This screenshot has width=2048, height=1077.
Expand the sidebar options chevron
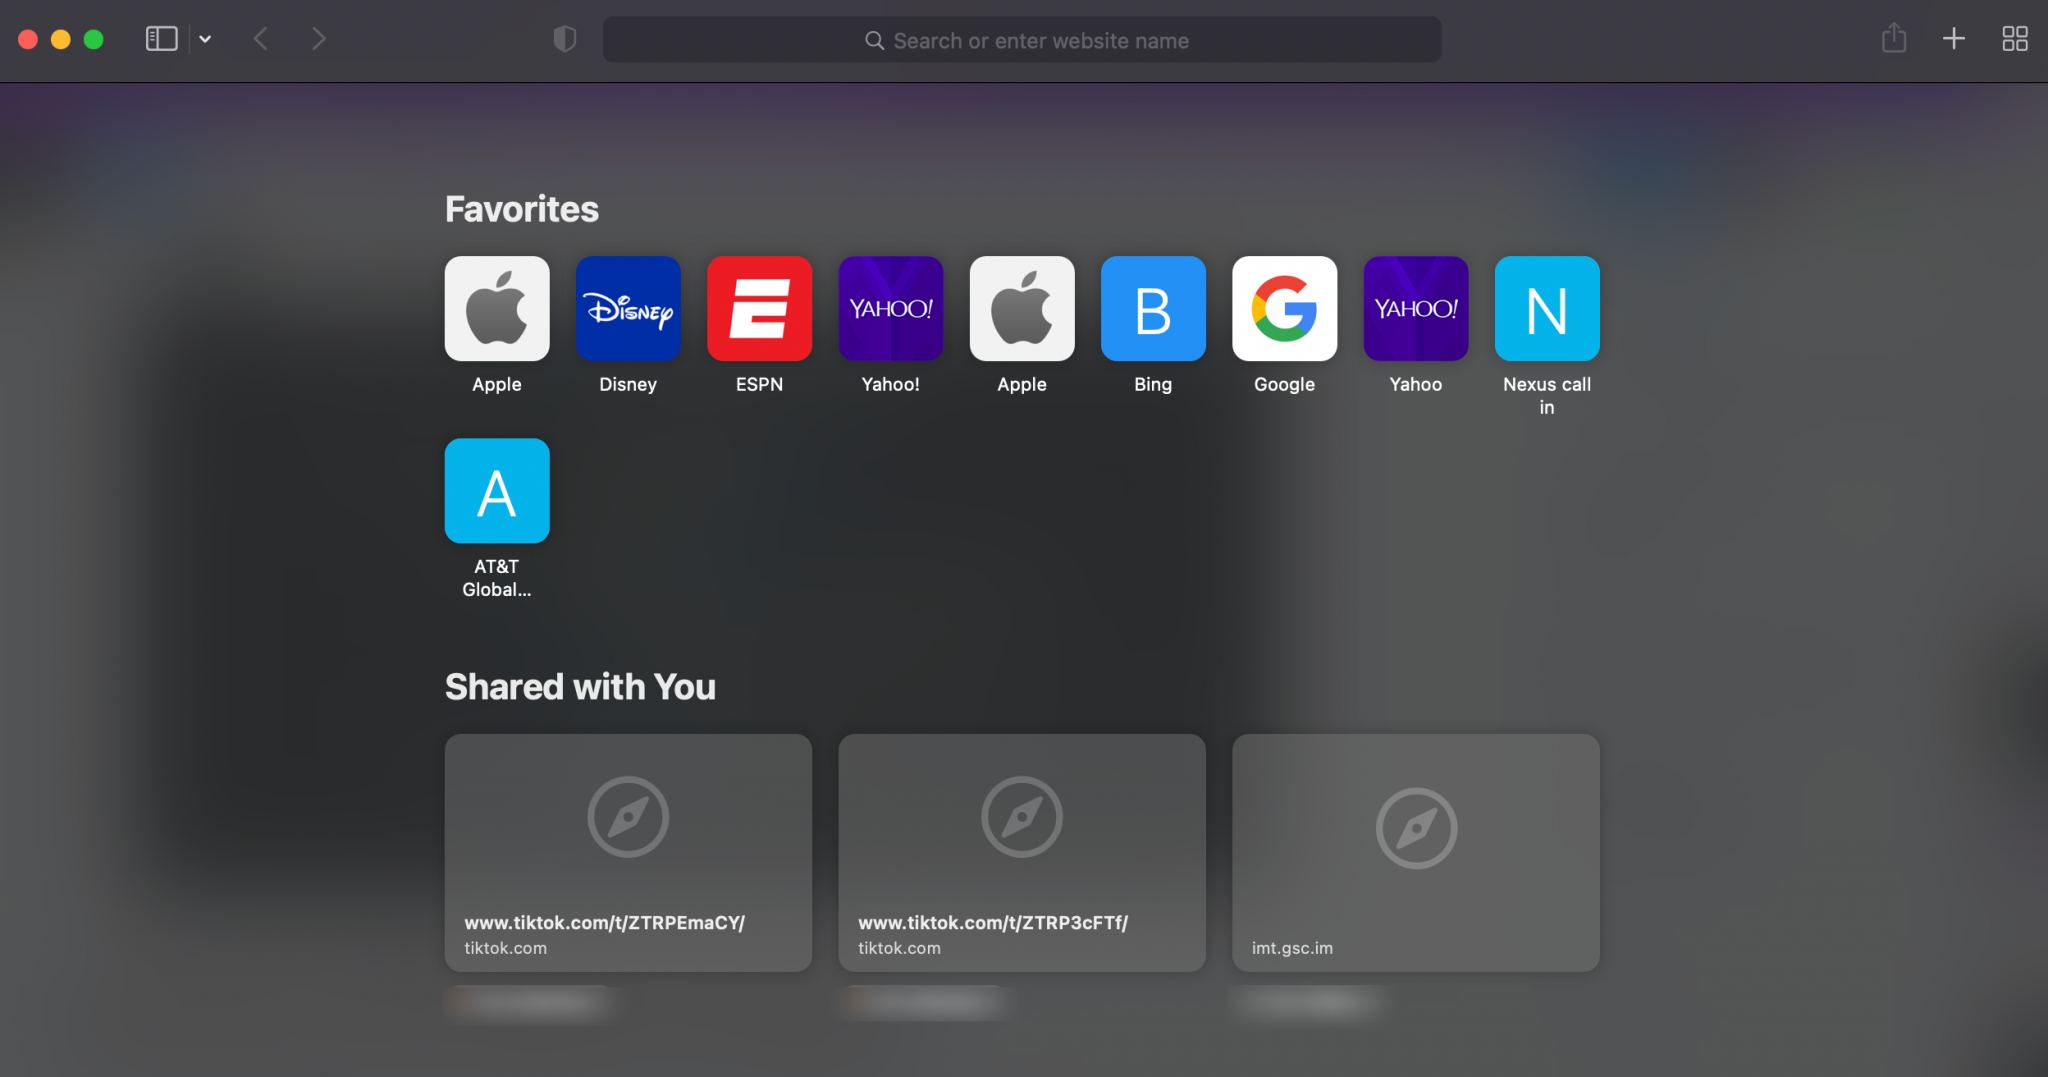(x=206, y=38)
